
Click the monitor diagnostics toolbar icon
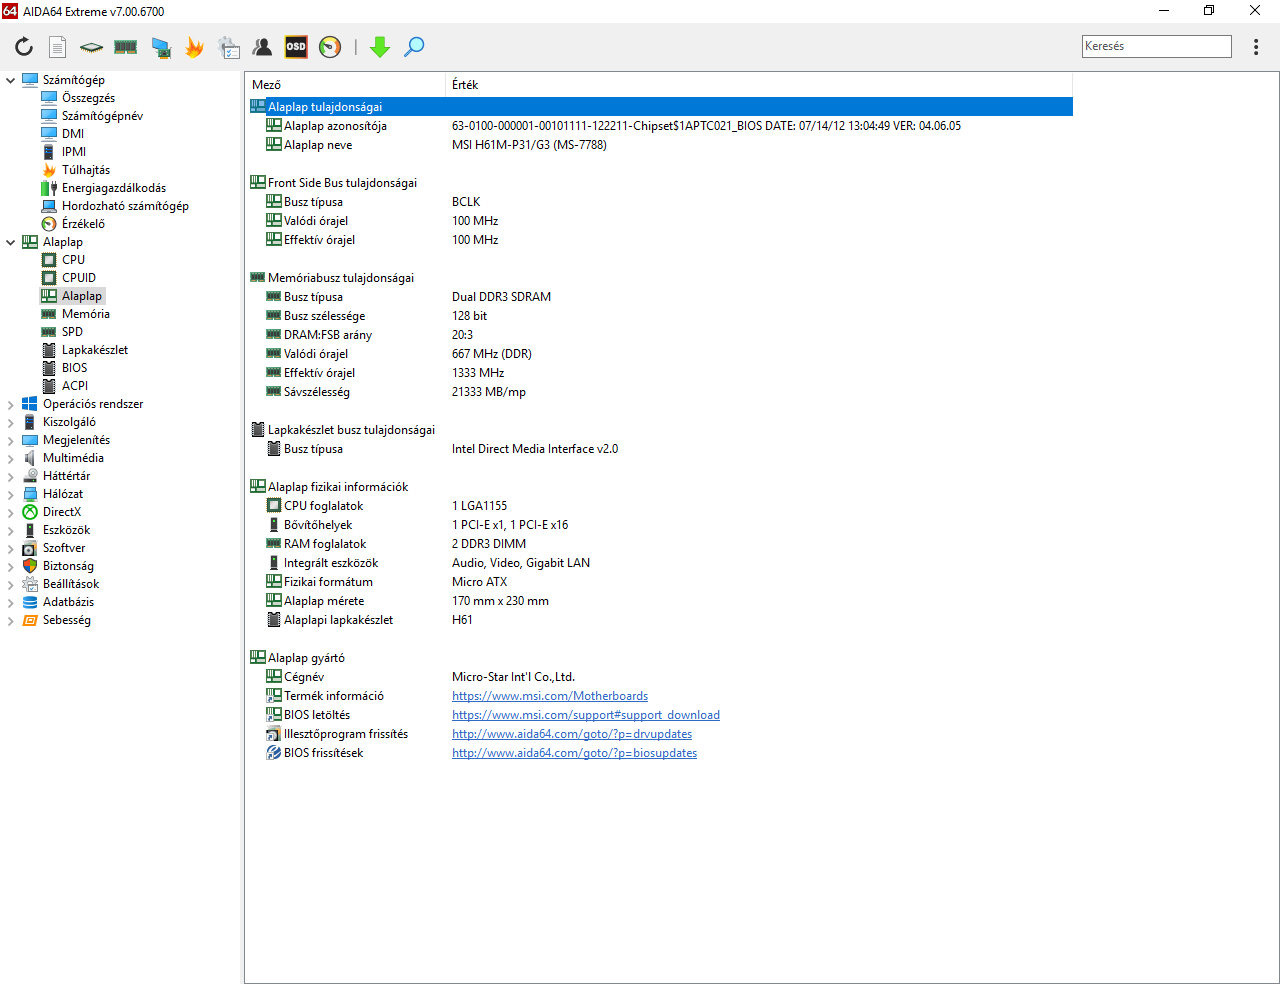pos(229,46)
